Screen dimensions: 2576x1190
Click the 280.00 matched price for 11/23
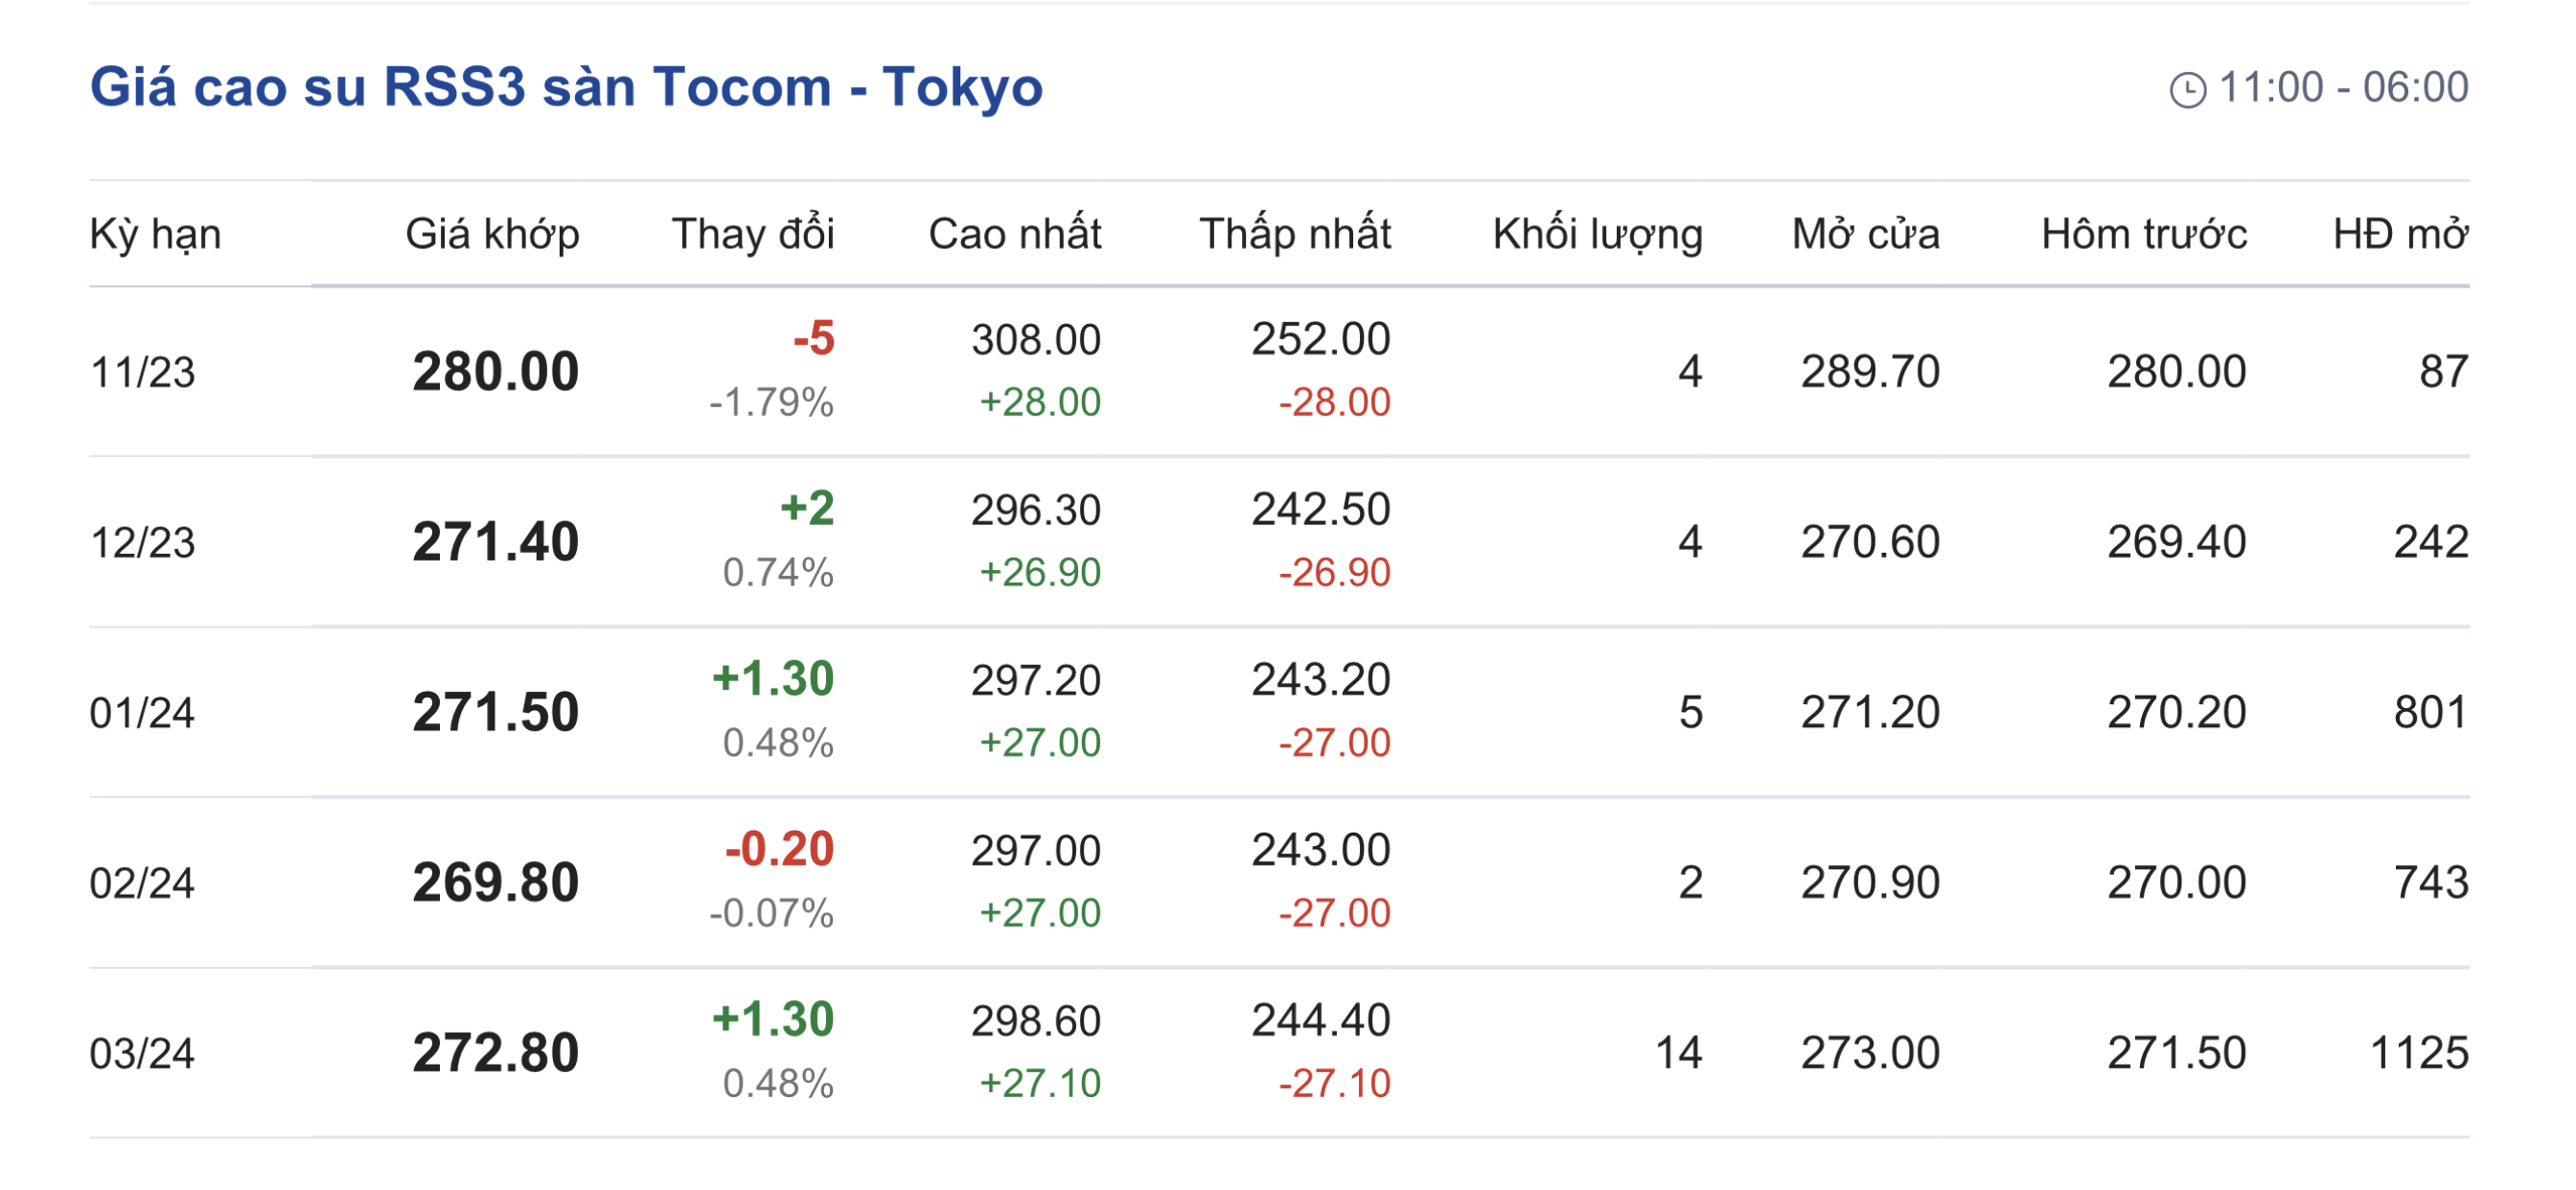495,372
